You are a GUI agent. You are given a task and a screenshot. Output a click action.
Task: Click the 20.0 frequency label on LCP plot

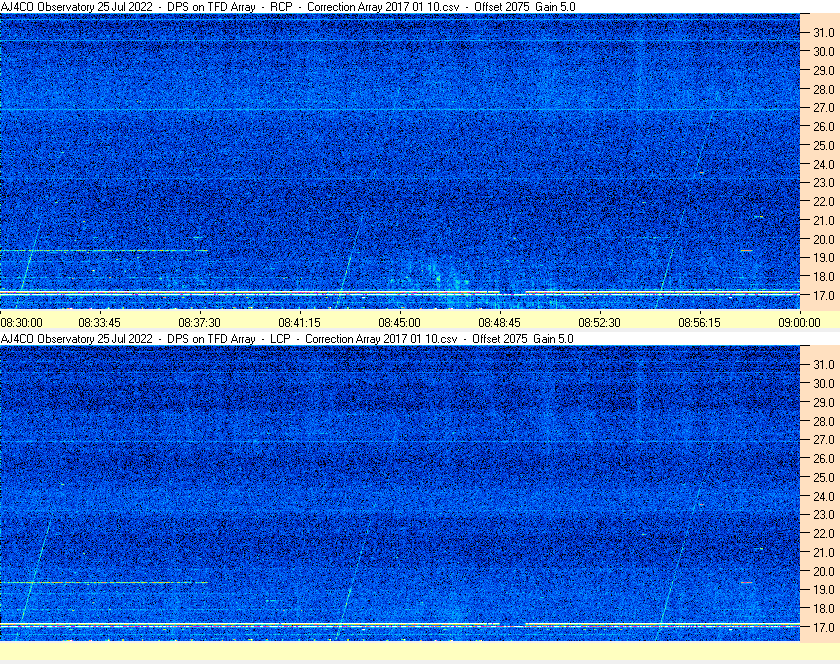pos(824,571)
